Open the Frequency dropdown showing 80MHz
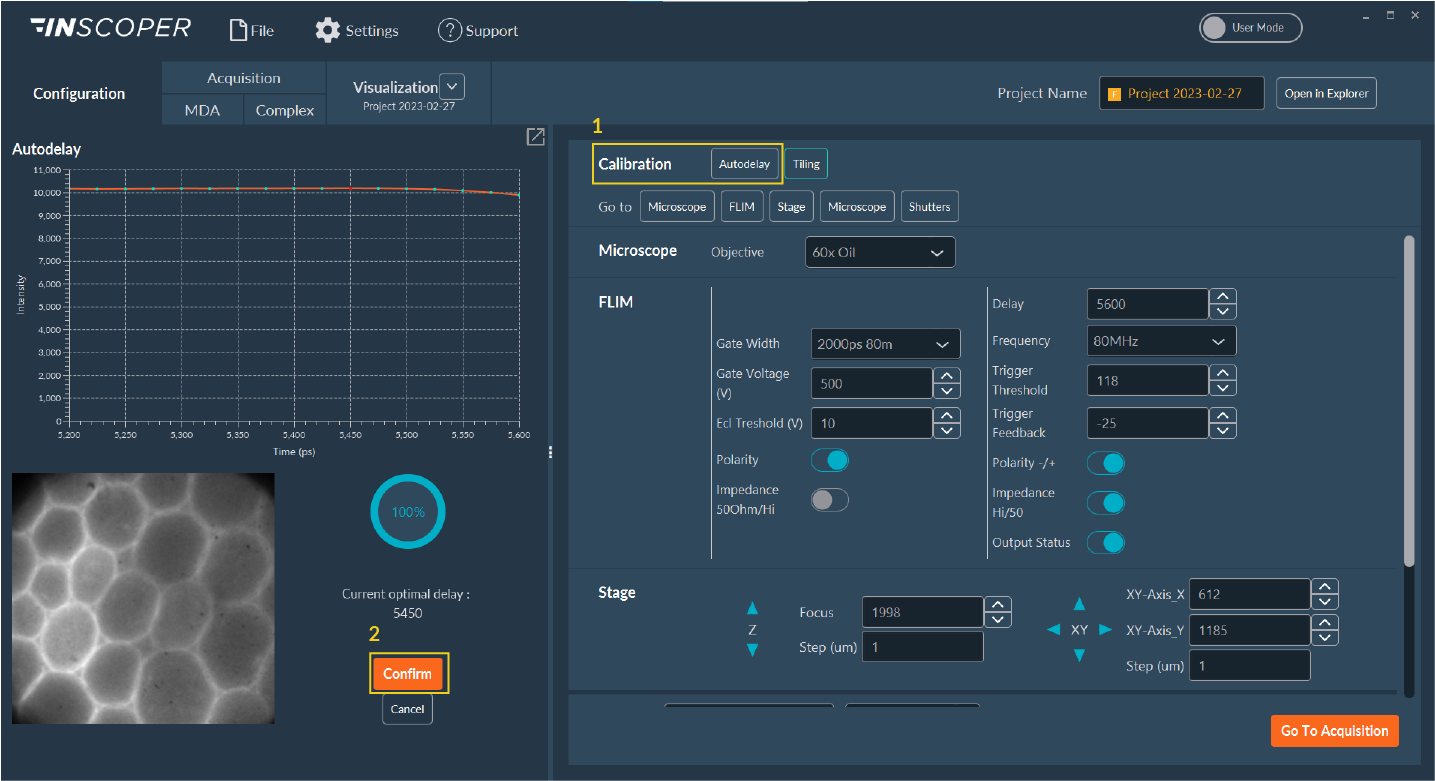 (1160, 340)
